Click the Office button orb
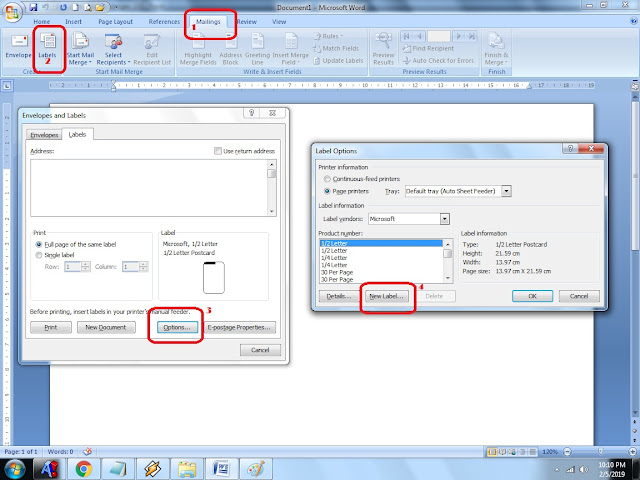 click(x=12, y=12)
